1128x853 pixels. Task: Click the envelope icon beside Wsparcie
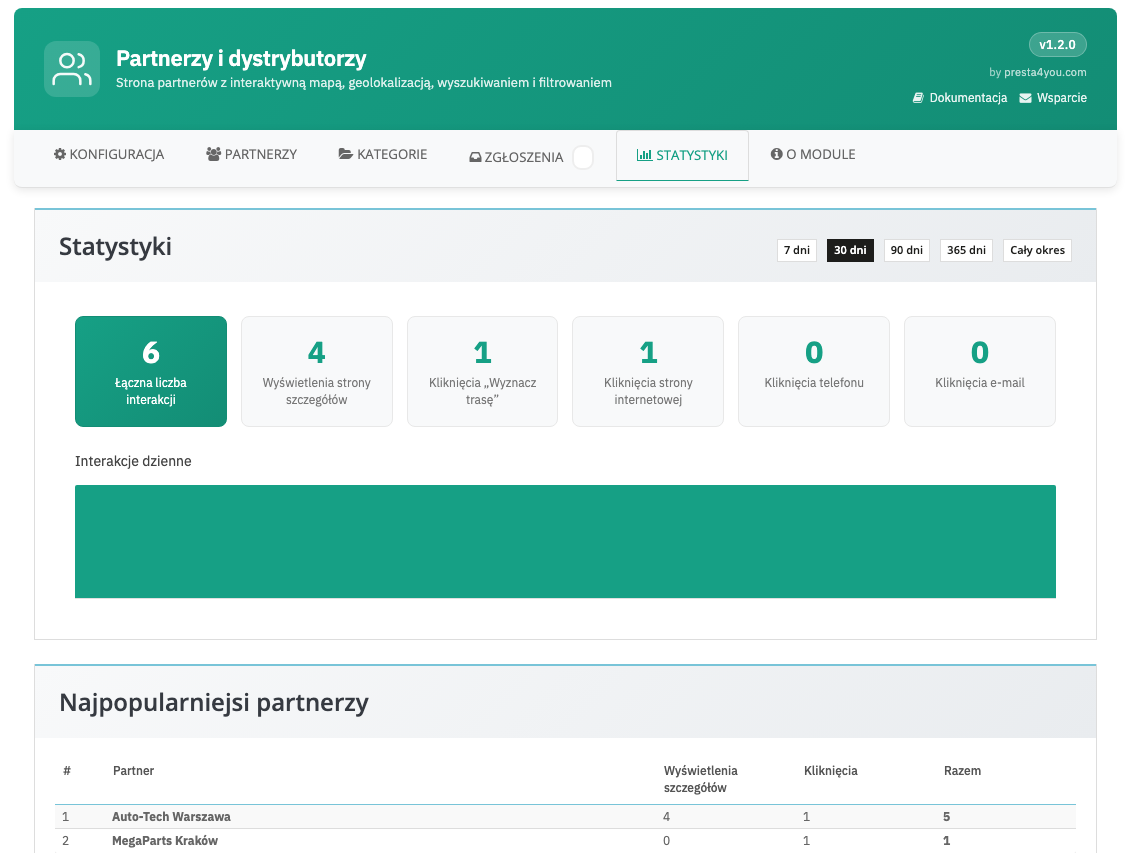tap(1025, 98)
